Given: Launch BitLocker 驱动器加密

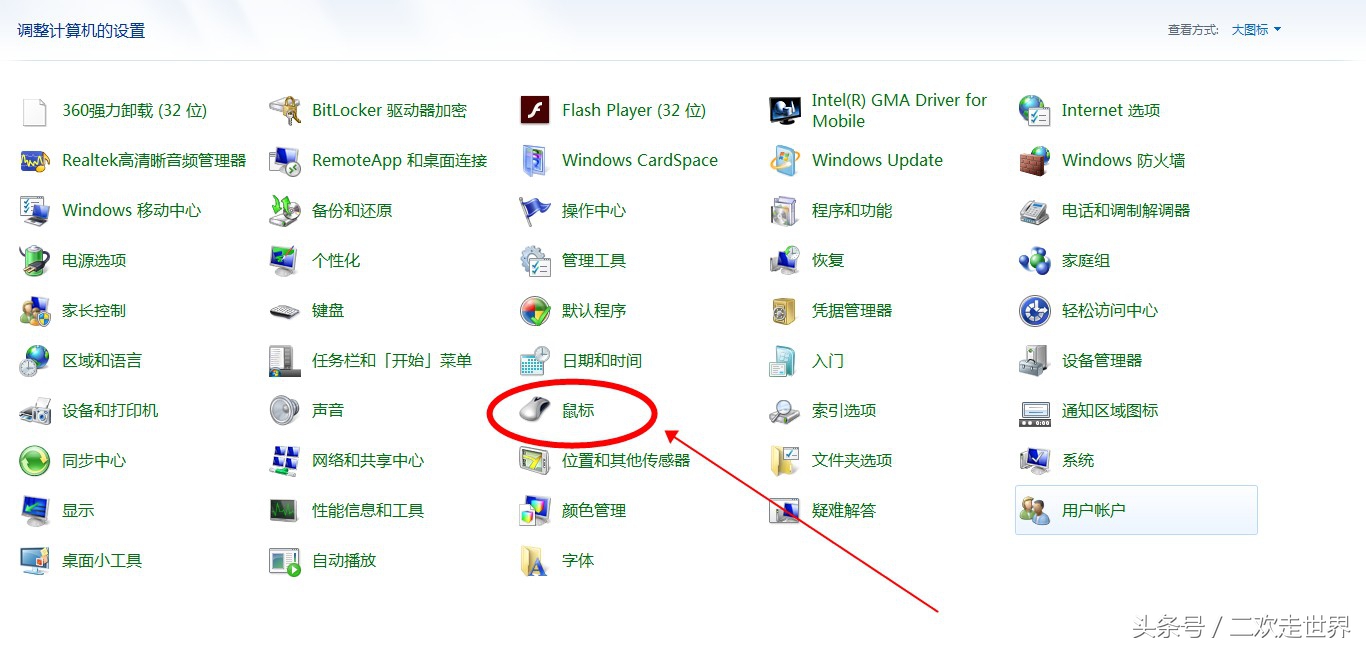Looking at the screenshot, I should pos(388,110).
